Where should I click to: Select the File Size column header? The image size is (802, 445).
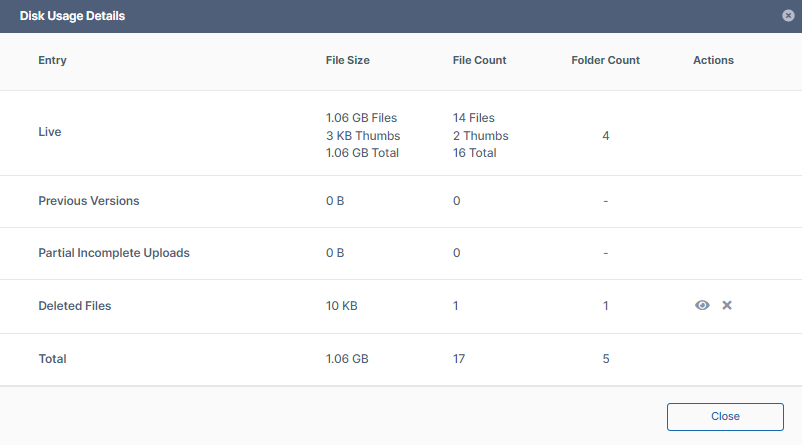click(x=347, y=60)
